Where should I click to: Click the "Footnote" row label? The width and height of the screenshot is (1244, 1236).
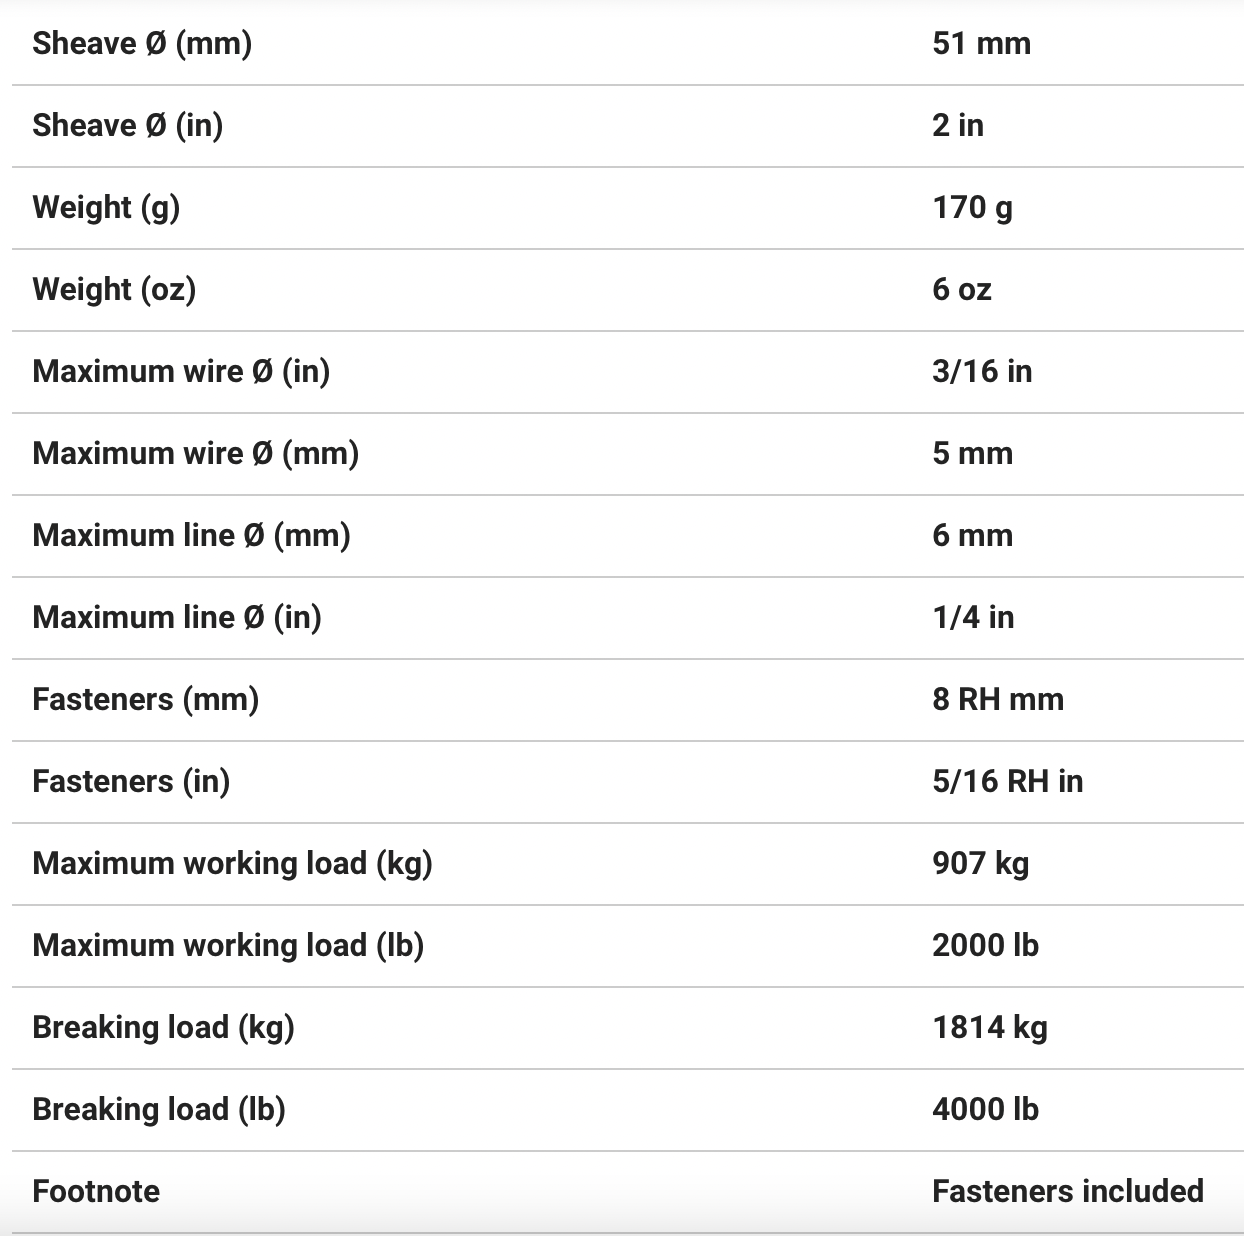pos(96,1191)
